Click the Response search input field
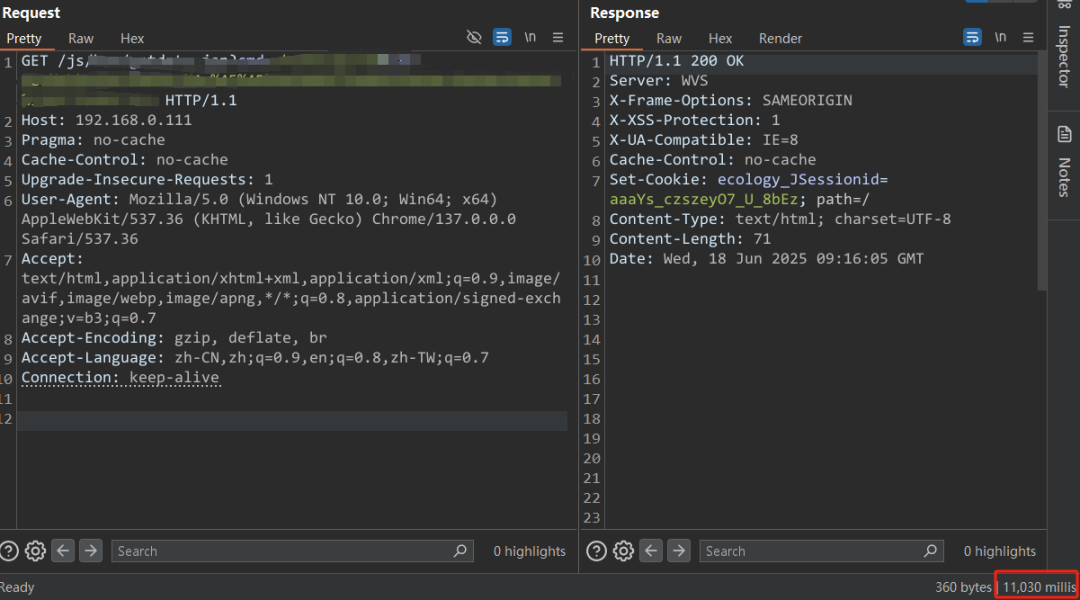Screen dimensions: 1080x600 pos(821,551)
